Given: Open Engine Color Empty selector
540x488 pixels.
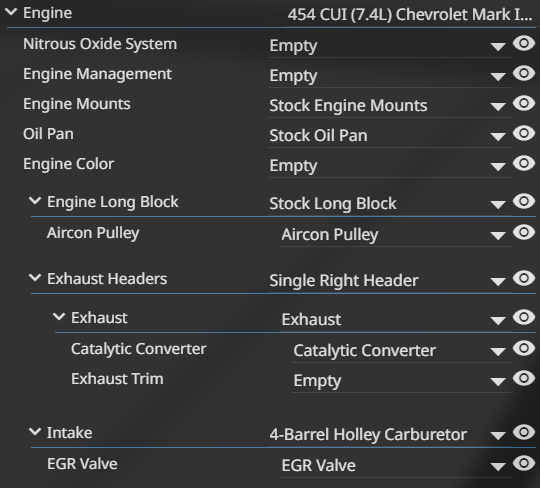Looking at the screenshot, I should [390, 165].
